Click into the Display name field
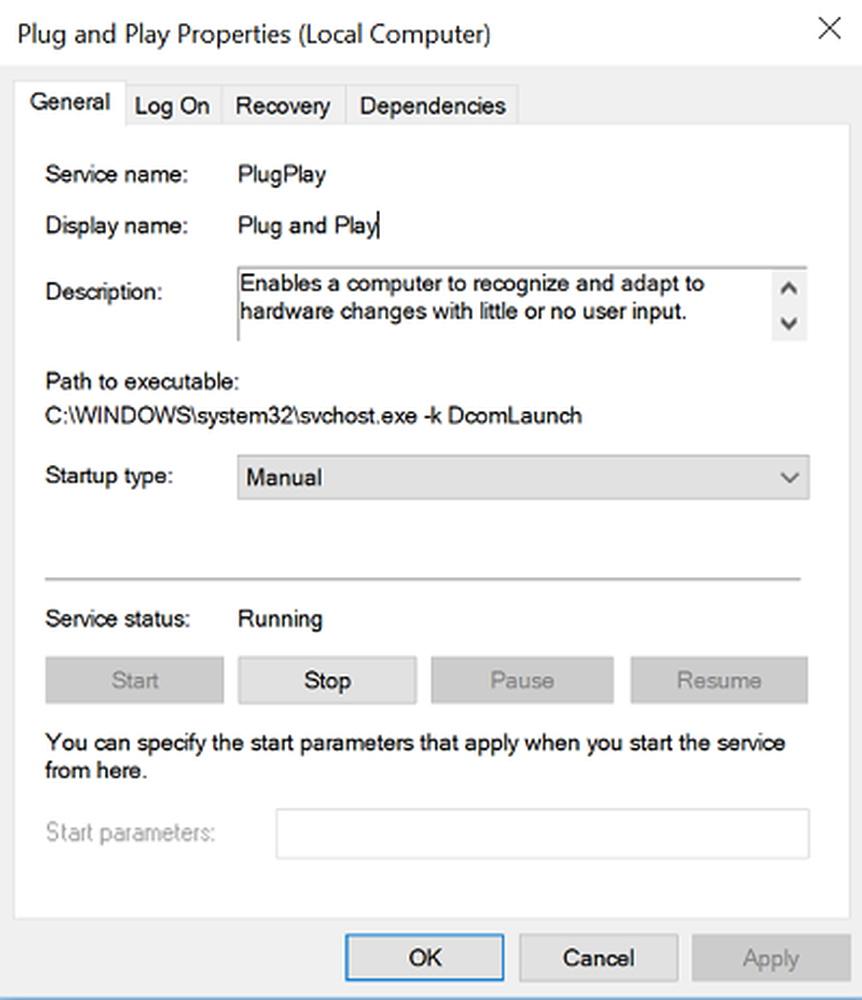 pyautogui.click(x=308, y=226)
